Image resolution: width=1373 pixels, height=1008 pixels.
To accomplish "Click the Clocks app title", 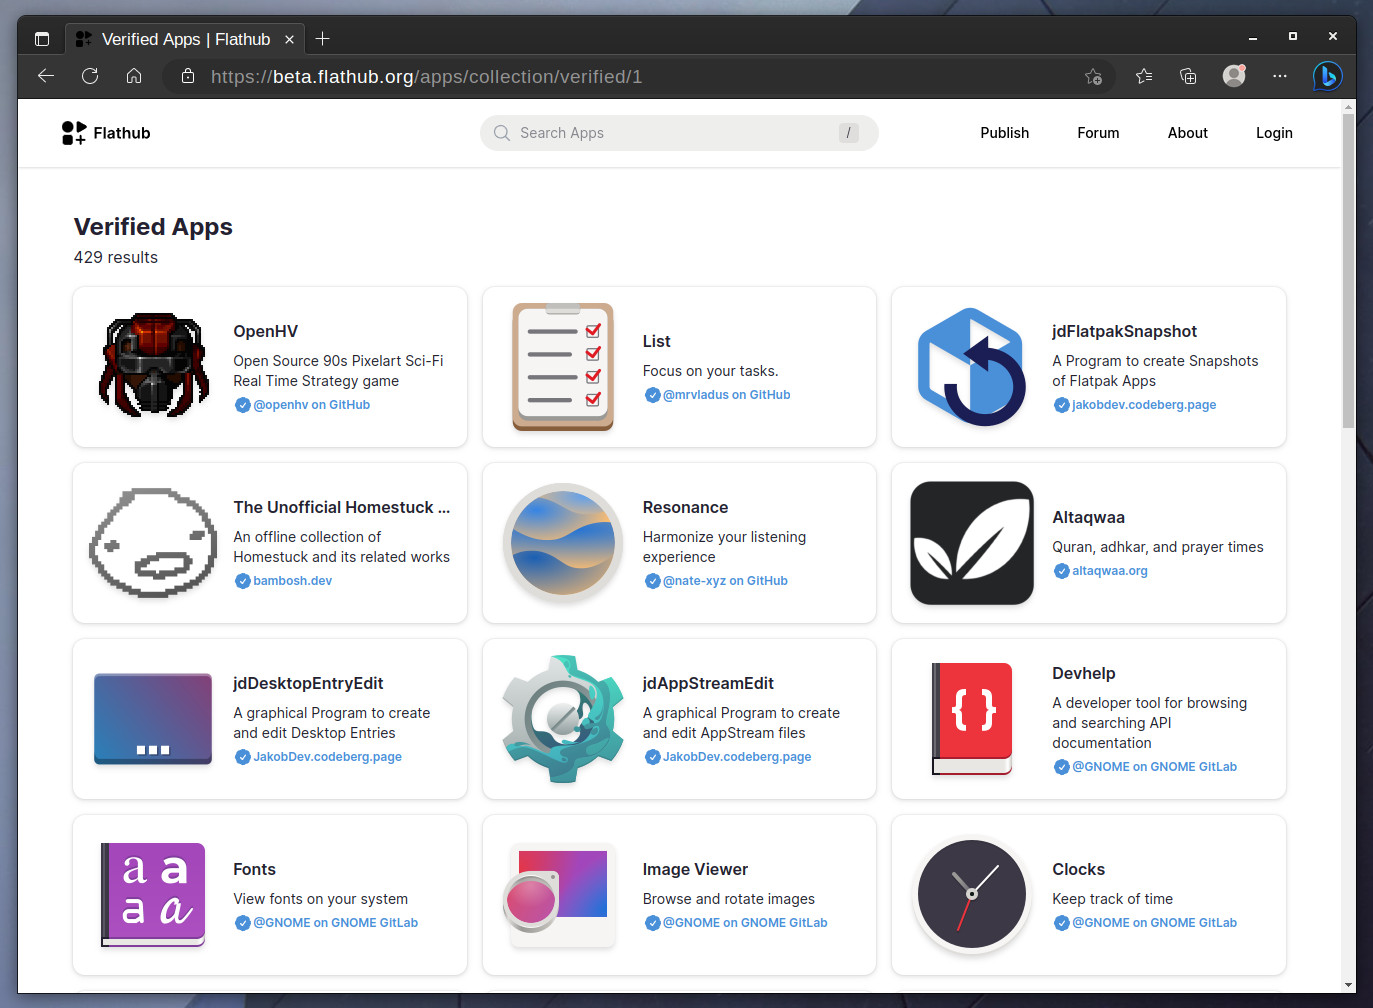I will pyautogui.click(x=1078, y=870).
